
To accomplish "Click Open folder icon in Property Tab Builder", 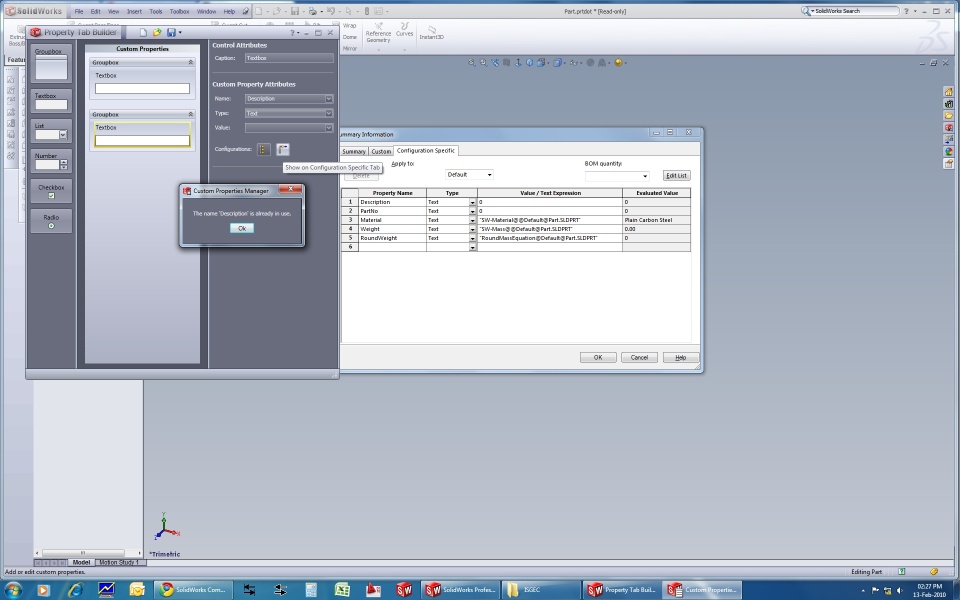I will pyautogui.click(x=157, y=32).
